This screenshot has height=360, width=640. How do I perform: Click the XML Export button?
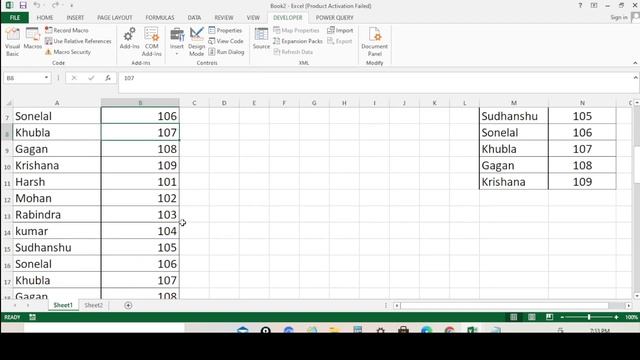click(x=340, y=41)
